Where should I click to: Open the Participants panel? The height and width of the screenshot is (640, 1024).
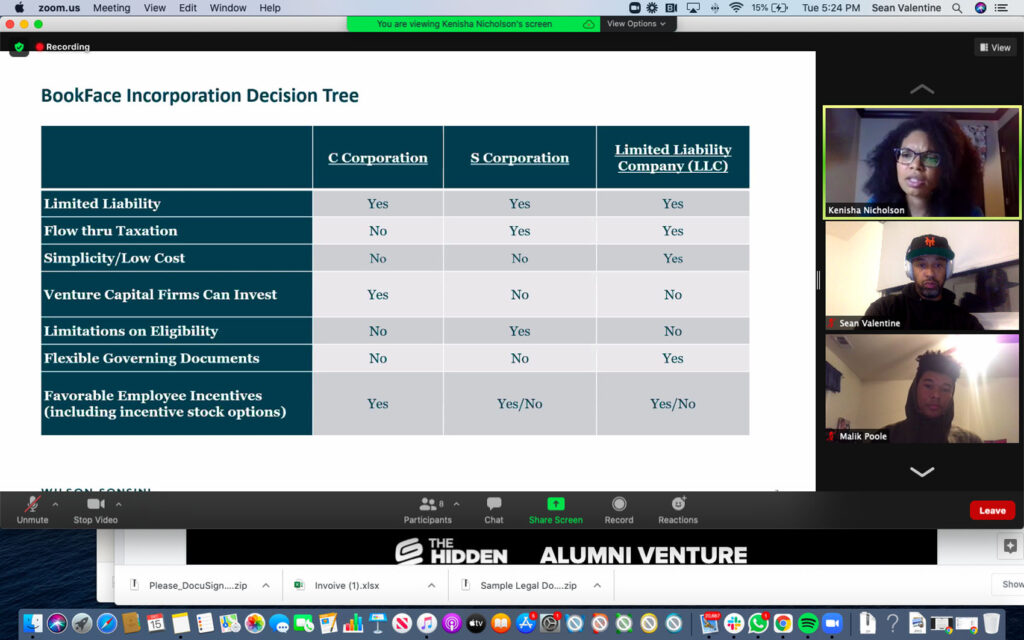click(x=428, y=505)
